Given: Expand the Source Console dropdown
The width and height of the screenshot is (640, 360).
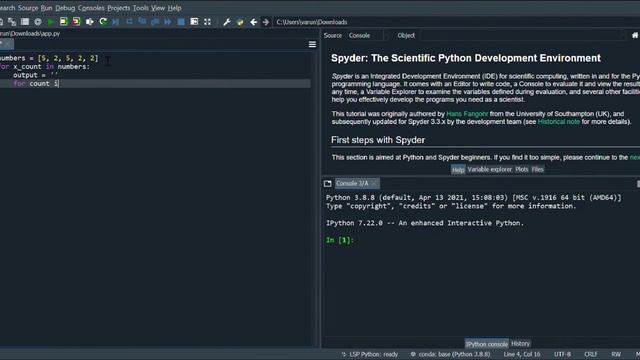Looking at the screenshot, I should (x=366, y=36).
